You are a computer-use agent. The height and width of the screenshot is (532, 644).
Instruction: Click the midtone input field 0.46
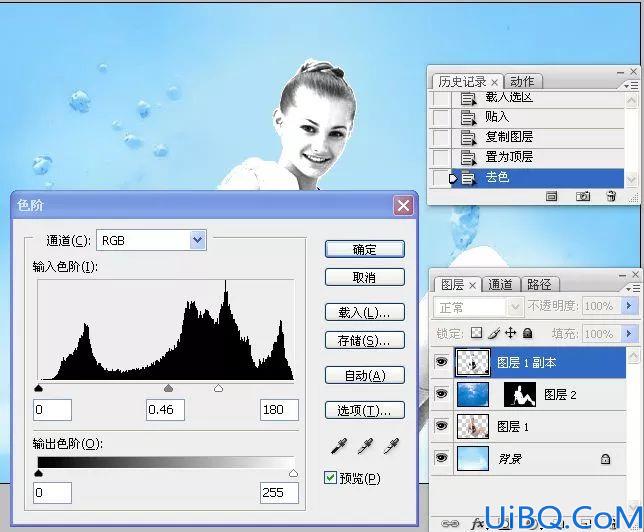pos(165,410)
